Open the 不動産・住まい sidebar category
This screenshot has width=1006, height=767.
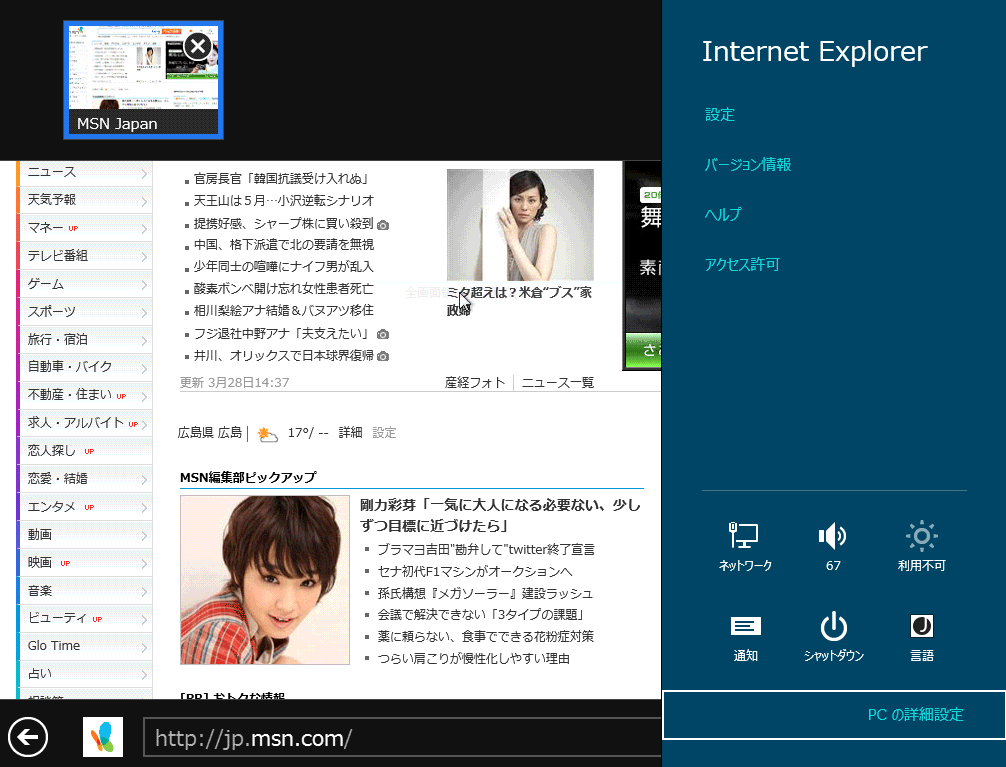[85, 395]
